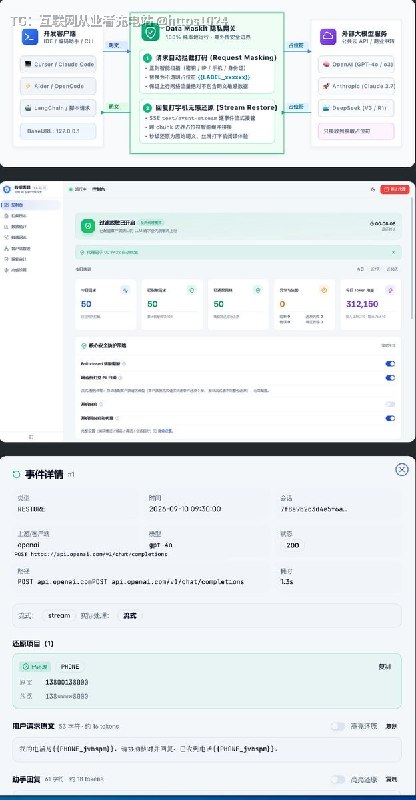The width and height of the screenshot is (416, 800).
Task: Click the dashboard app logo icon
Action: click(x=7, y=189)
